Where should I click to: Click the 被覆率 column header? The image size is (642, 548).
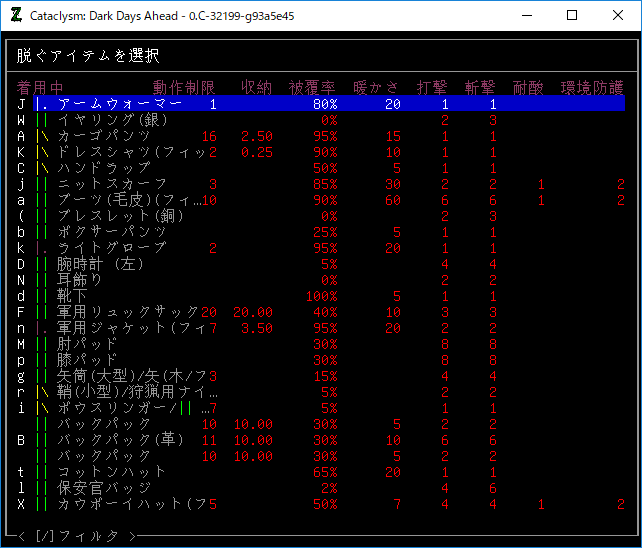tap(312, 87)
